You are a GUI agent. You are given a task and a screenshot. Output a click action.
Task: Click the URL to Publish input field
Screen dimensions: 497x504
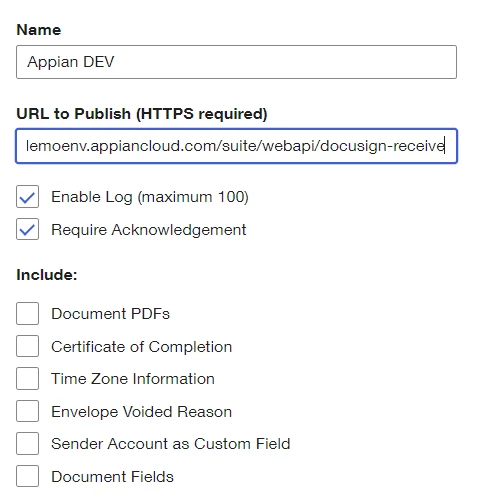pyautogui.click(x=236, y=146)
